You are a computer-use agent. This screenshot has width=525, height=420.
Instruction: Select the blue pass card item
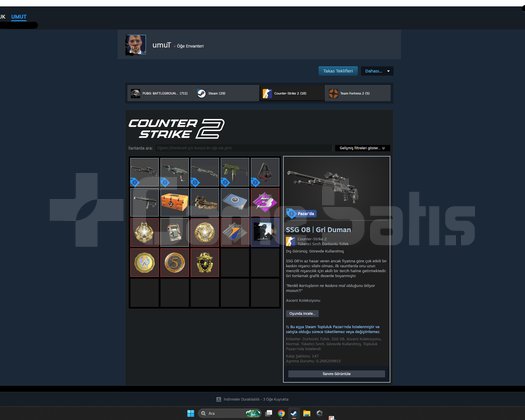coord(235,202)
